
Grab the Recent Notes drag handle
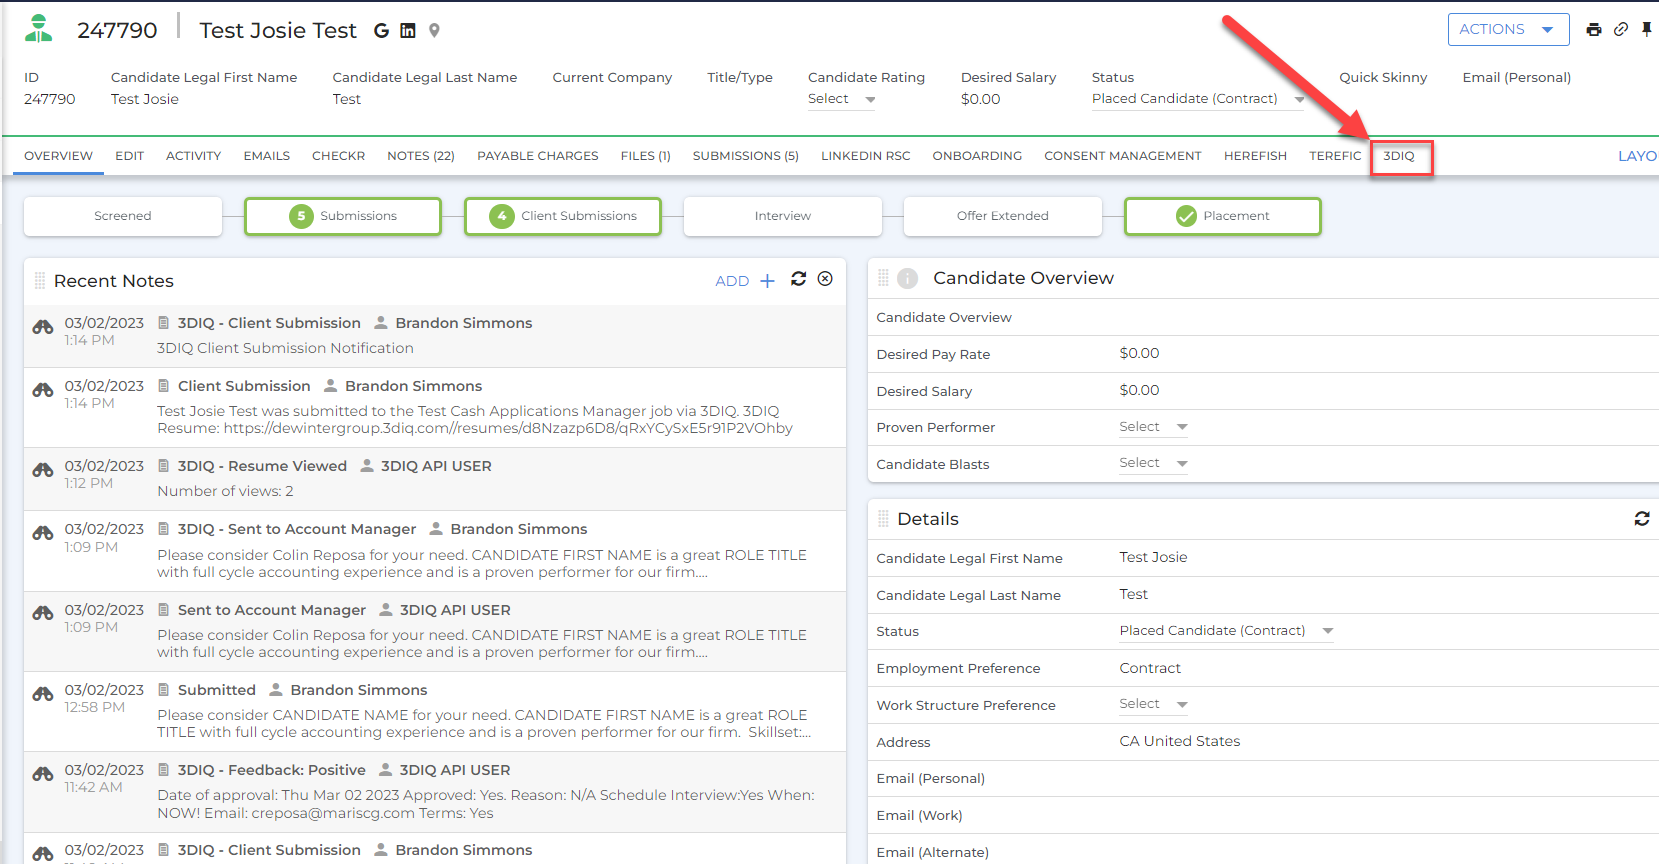(40, 281)
